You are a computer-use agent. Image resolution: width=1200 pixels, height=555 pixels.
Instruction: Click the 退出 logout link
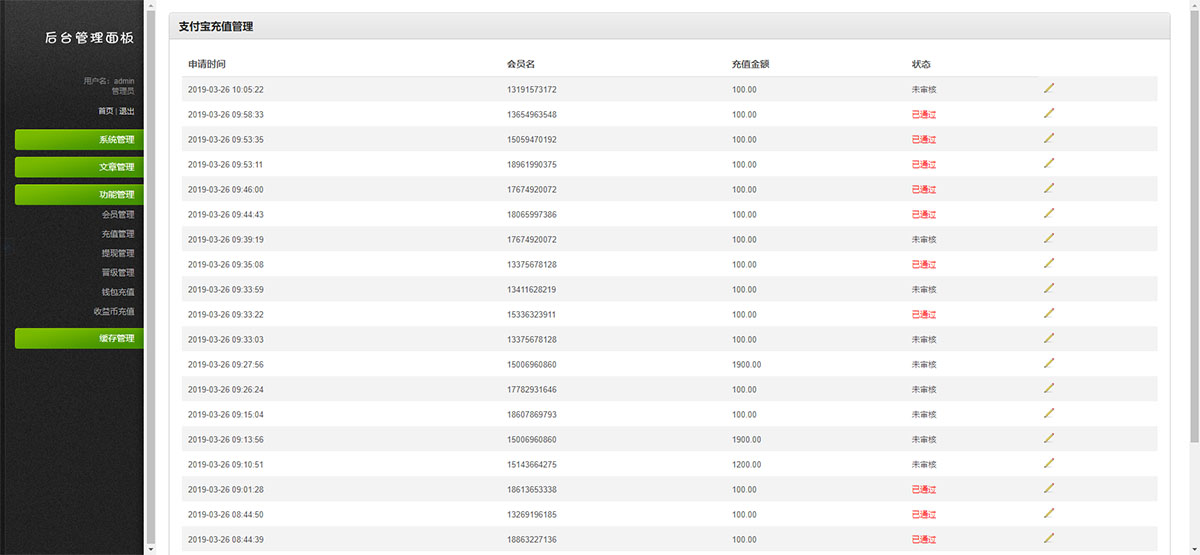pos(126,111)
